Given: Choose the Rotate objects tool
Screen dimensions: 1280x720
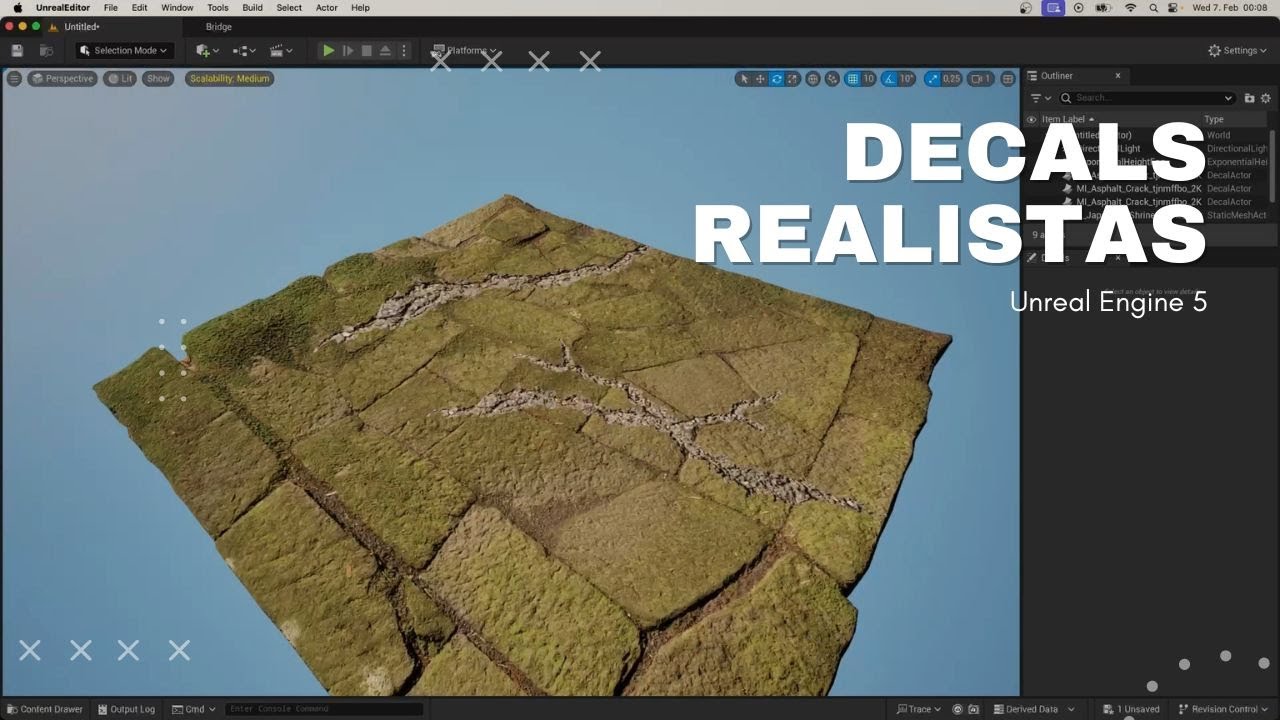Looking at the screenshot, I should [x=776, y=79].
